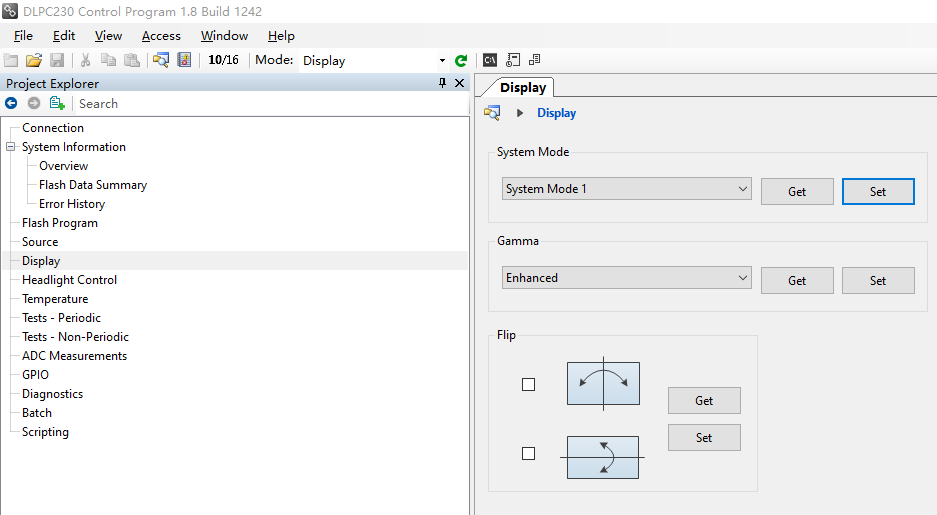Open the View menu
Viewport: 937px width, 515px height.
coord(108,36)
